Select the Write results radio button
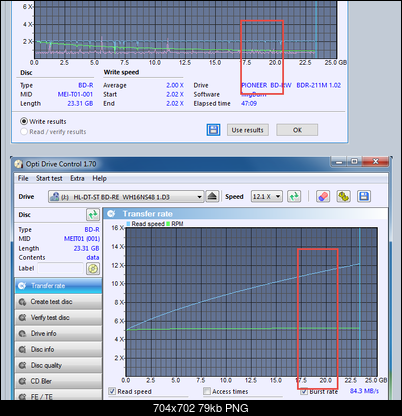This screenshot has width=402, height=416. (24, 121)
